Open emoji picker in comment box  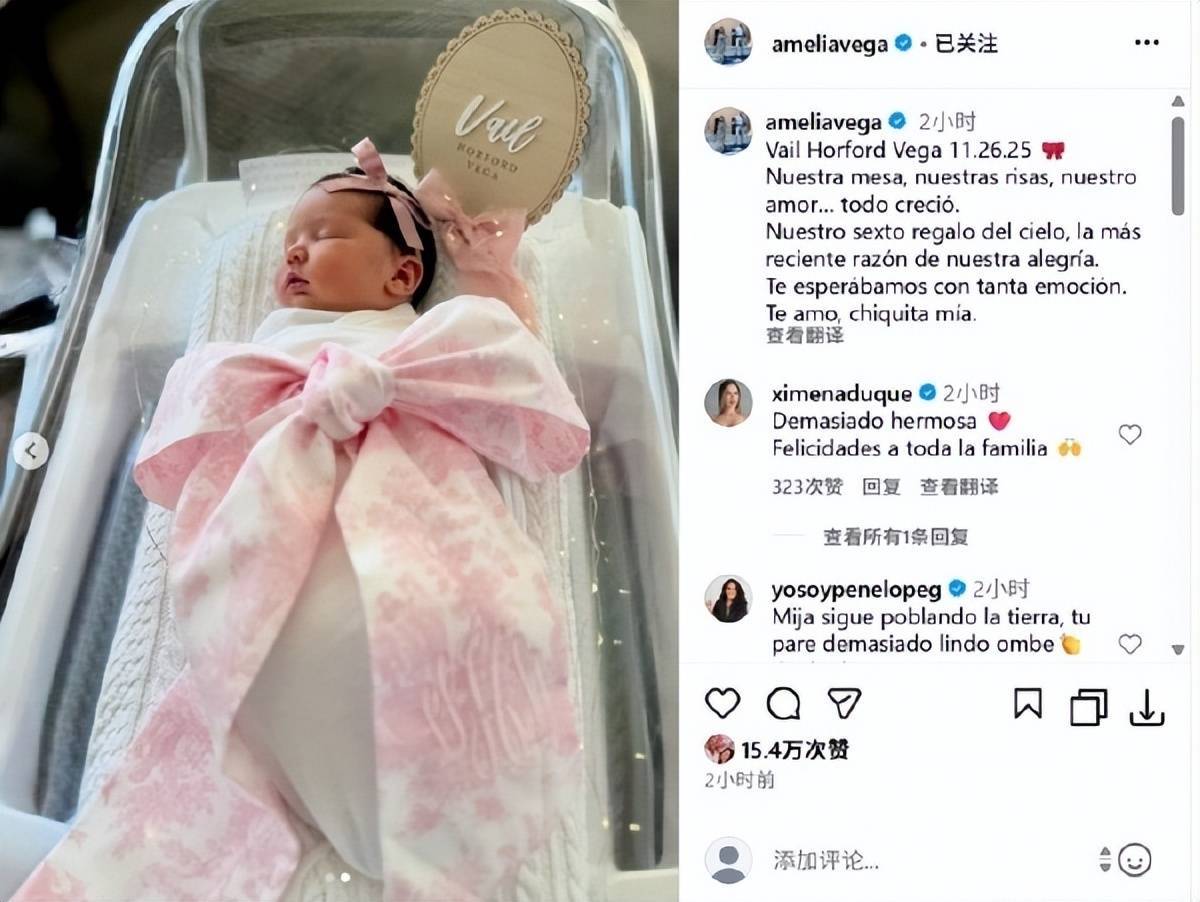pyautogui.click(x=1135, y=859)
